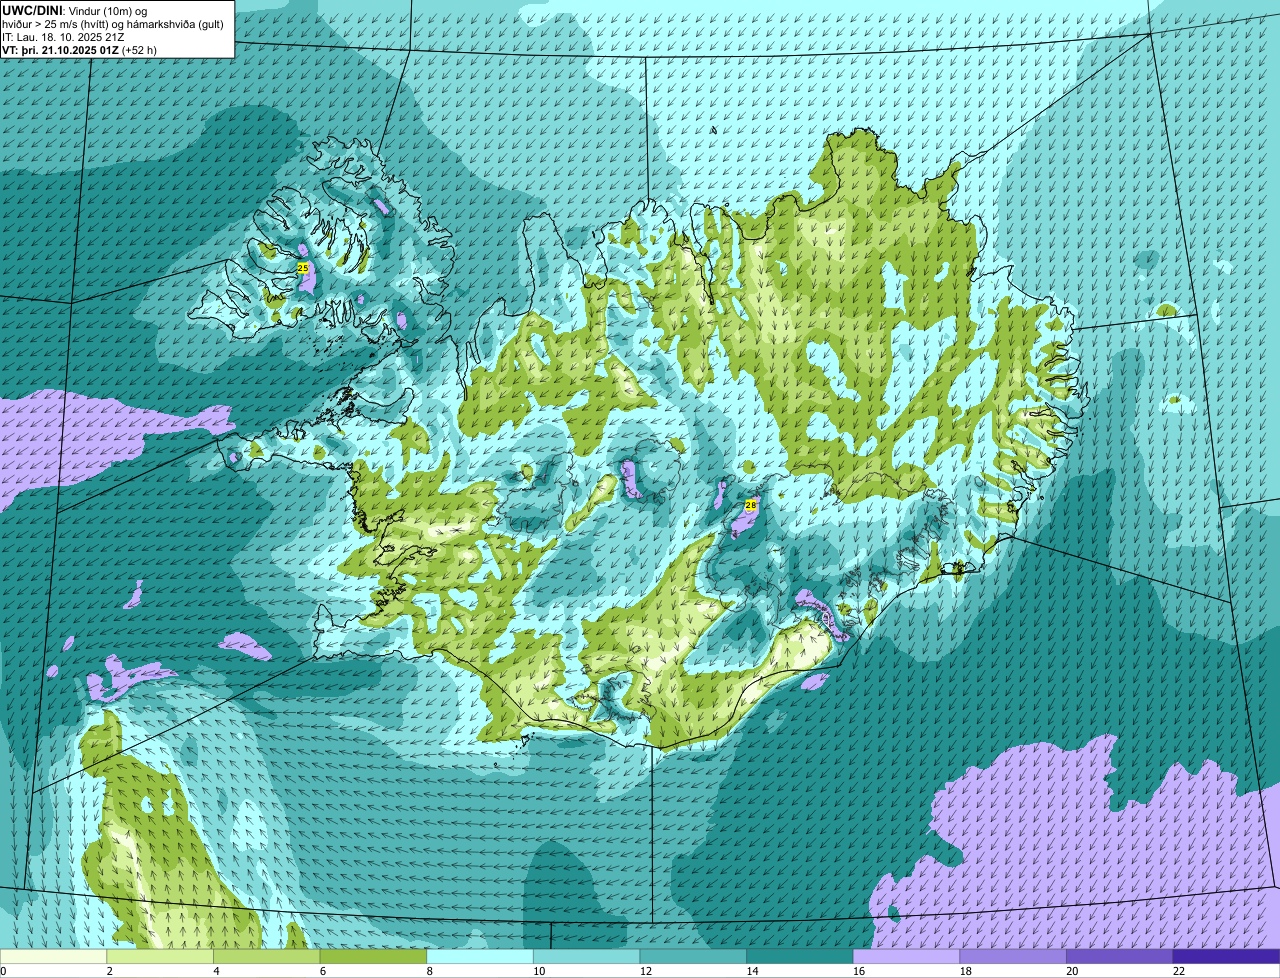The height and width of the screenshot is (978, 1280).
Task: Click the scale tick label '18'
Action: pyautogui.click(x=966, y=971)
